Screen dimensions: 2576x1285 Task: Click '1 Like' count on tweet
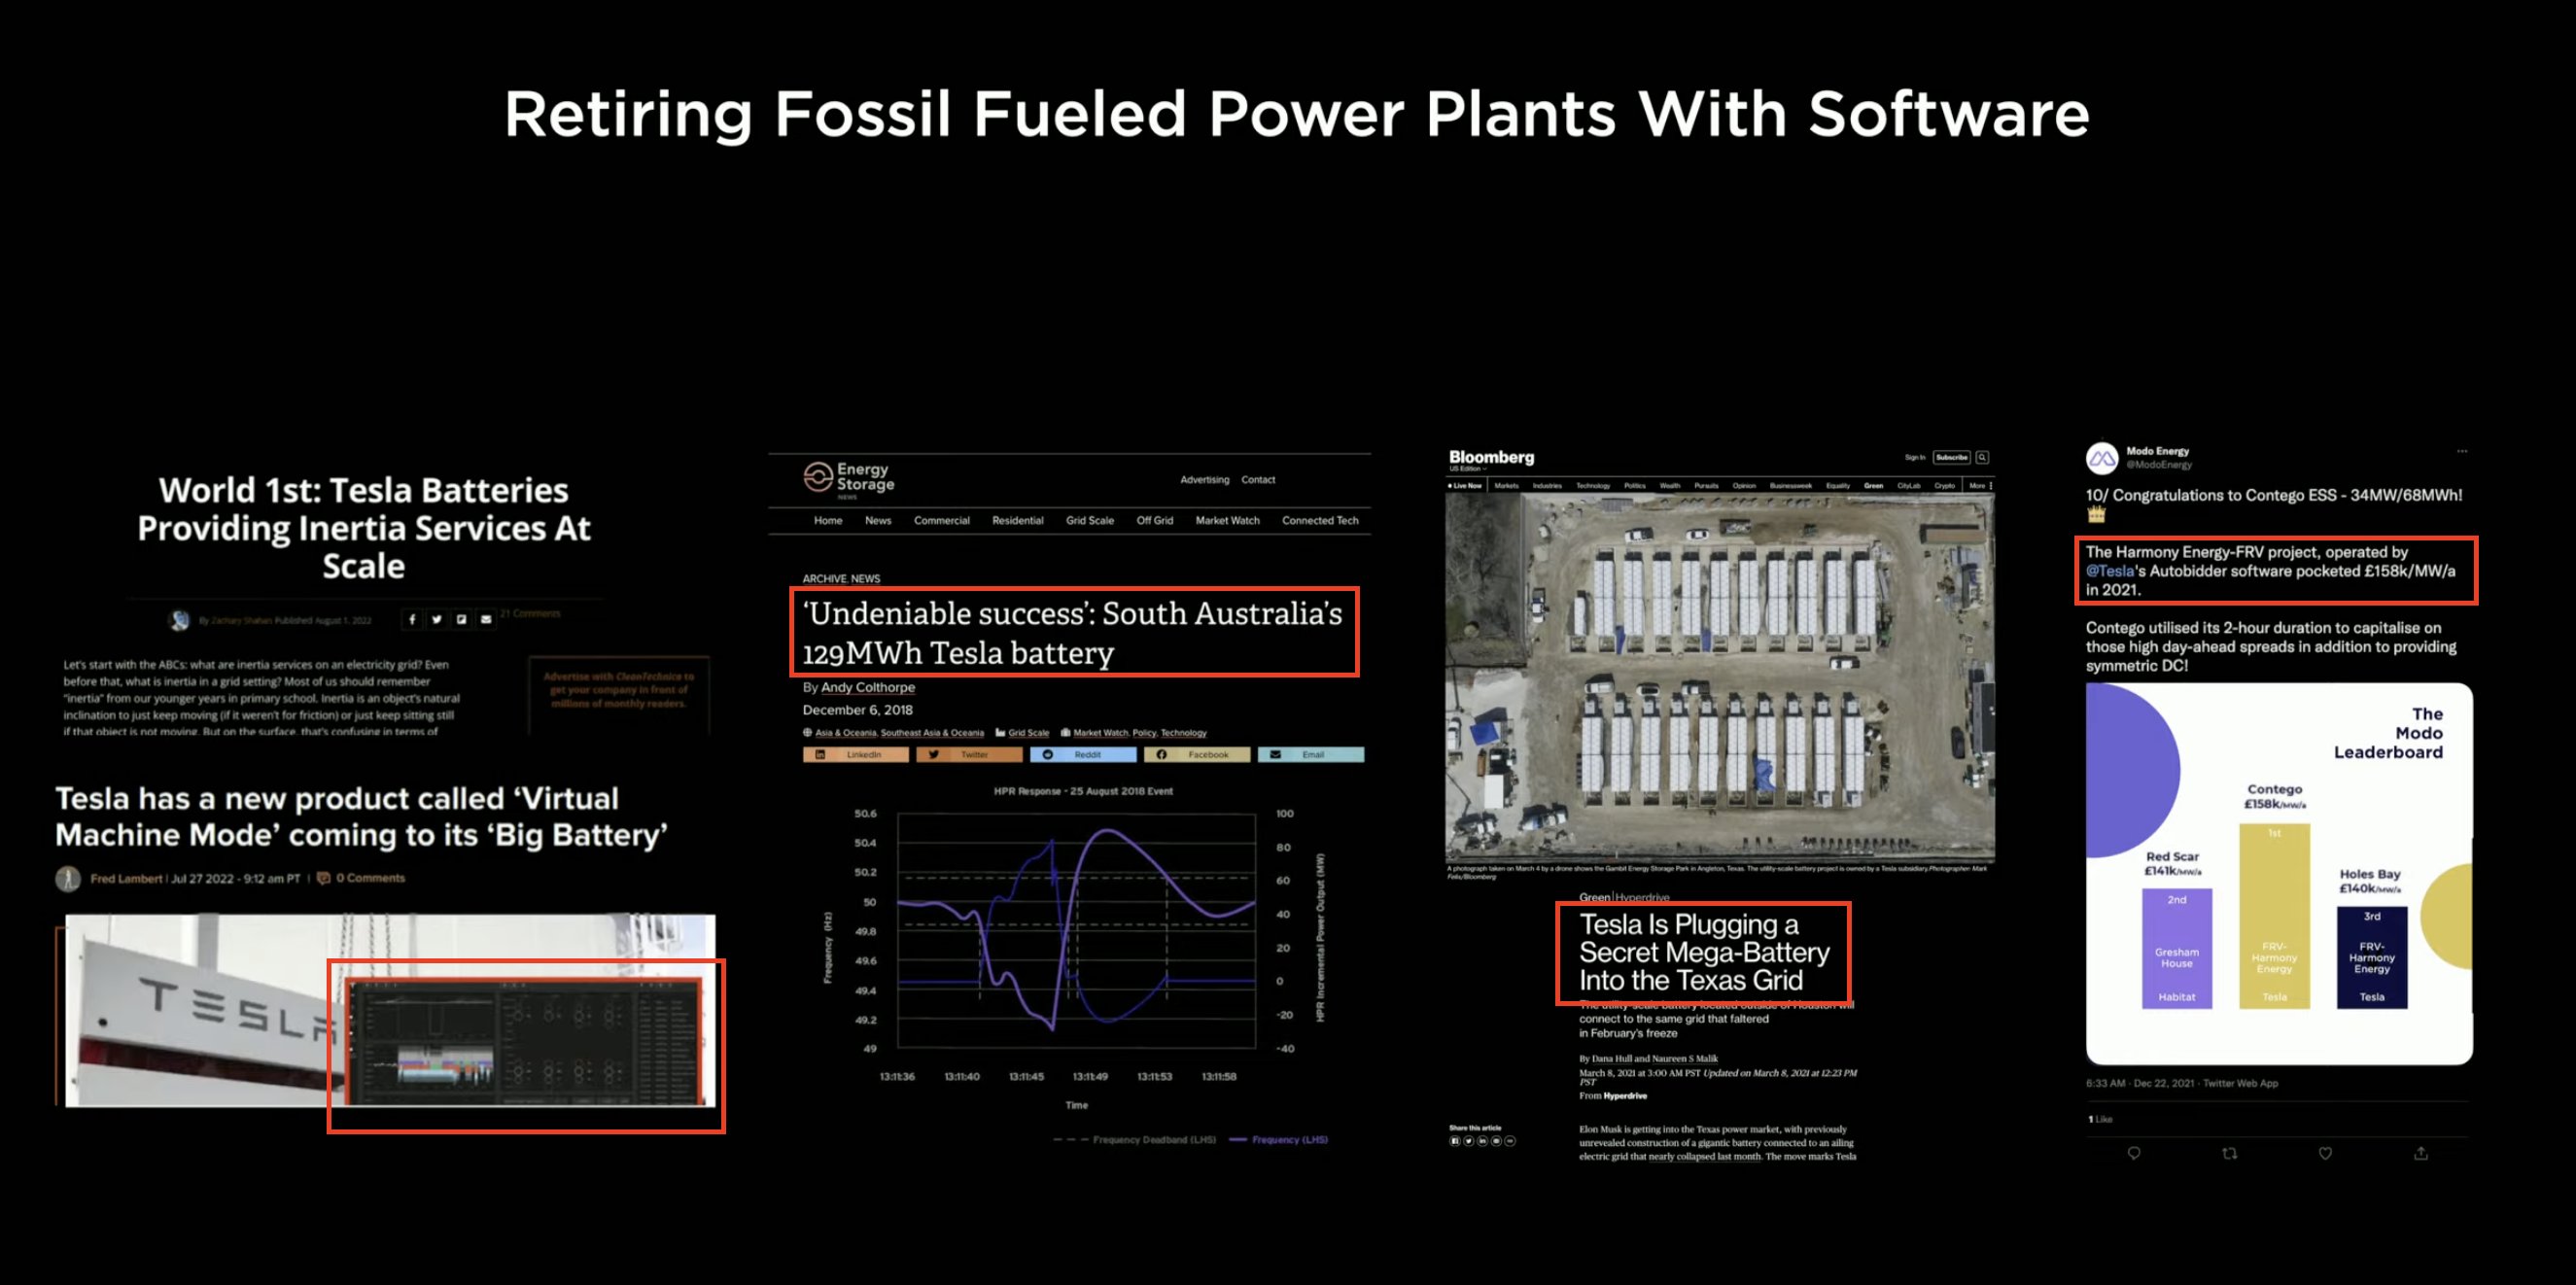click(2100, 1119)
